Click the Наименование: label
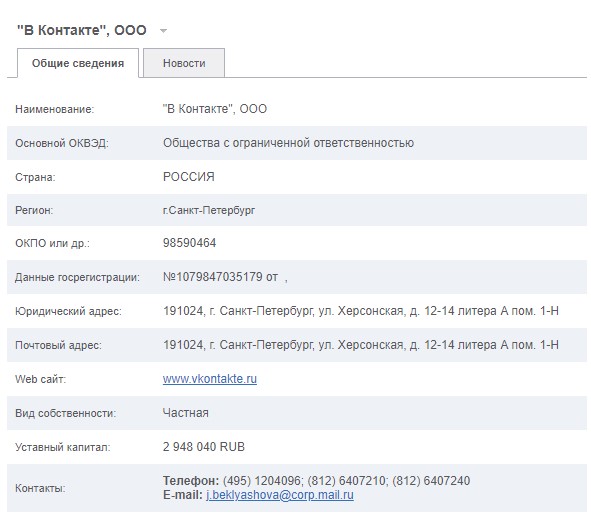 coord(55,109)
